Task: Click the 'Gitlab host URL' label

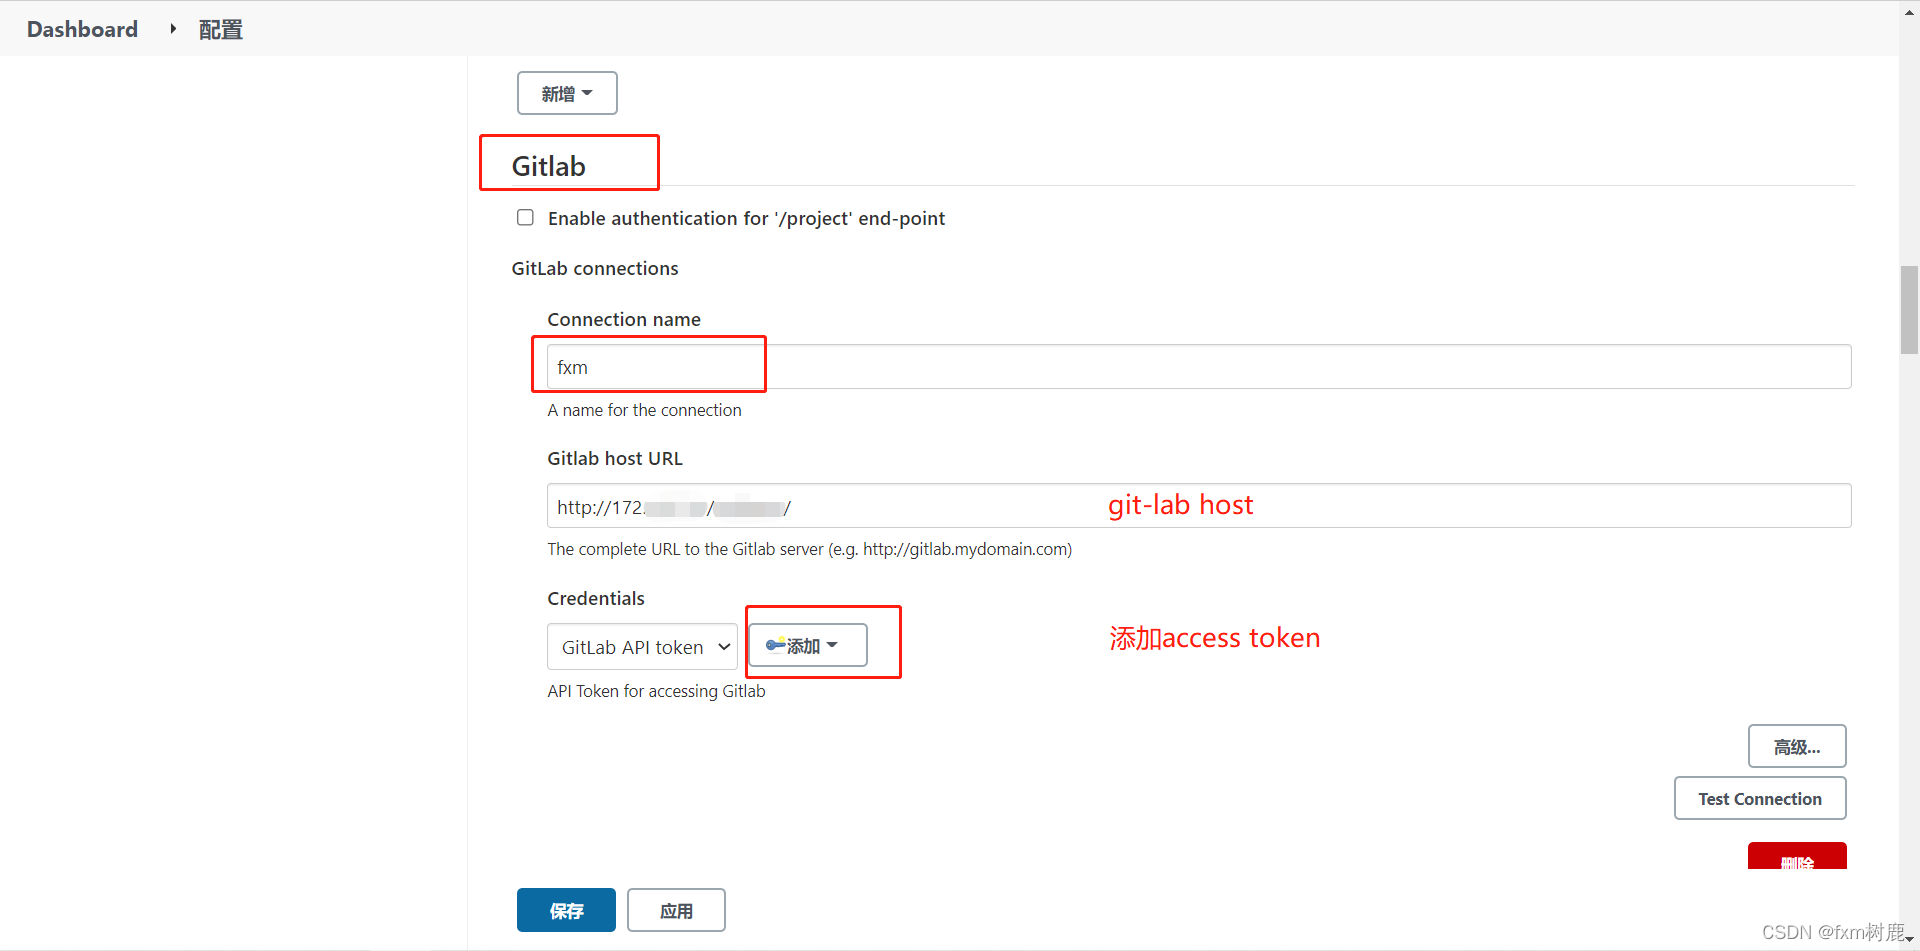Action: click(615, 458)
